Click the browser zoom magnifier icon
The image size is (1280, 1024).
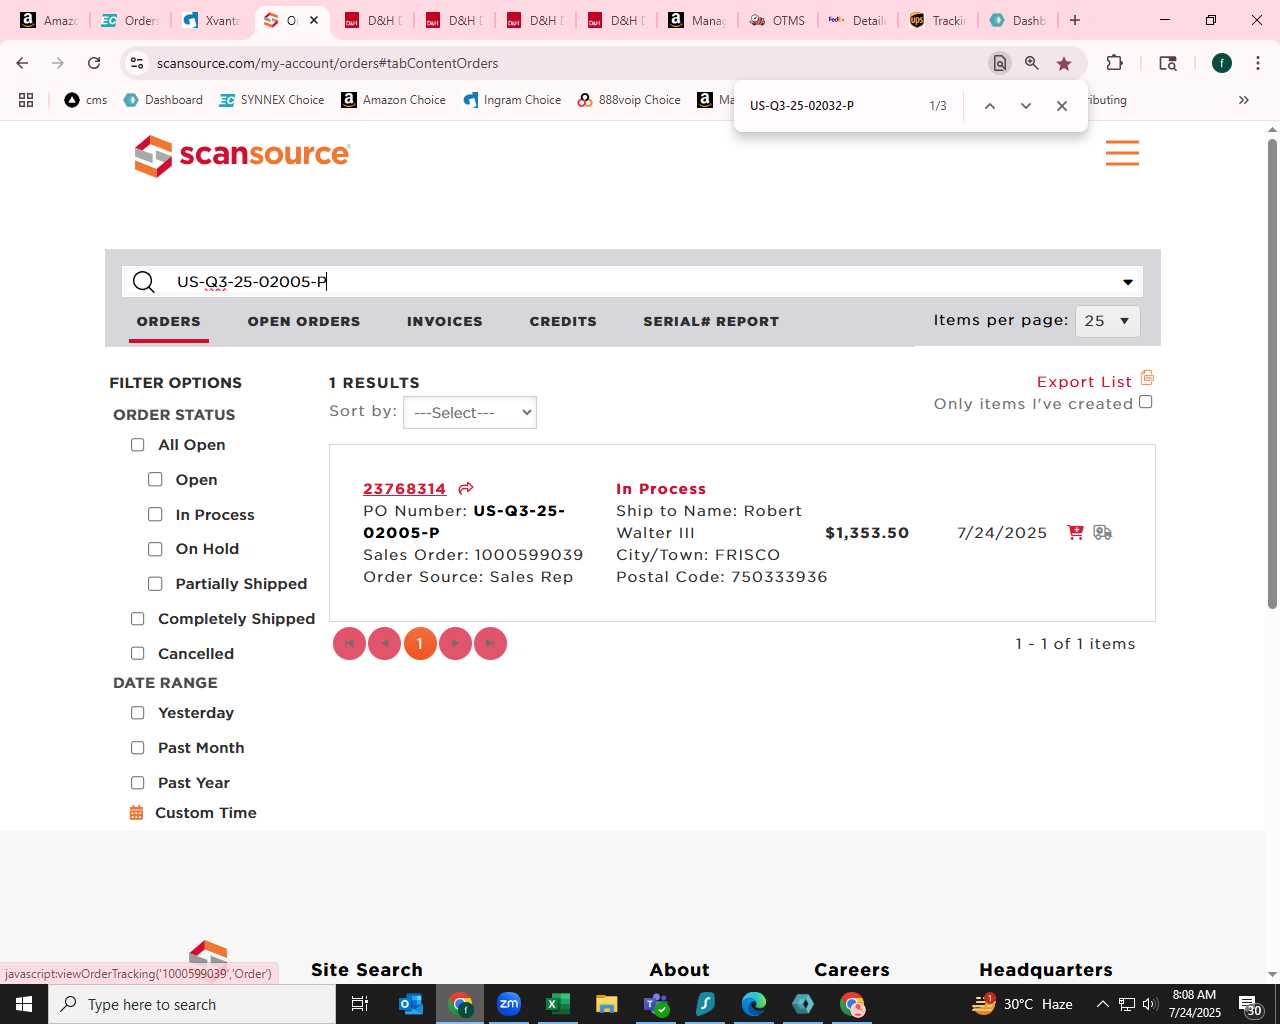pyautogui.click(x=1031, y=63)
